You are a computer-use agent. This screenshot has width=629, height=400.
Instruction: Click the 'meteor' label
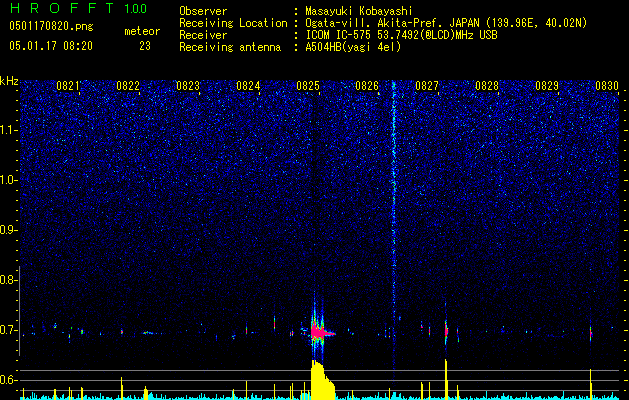click(x=142, y=31)
